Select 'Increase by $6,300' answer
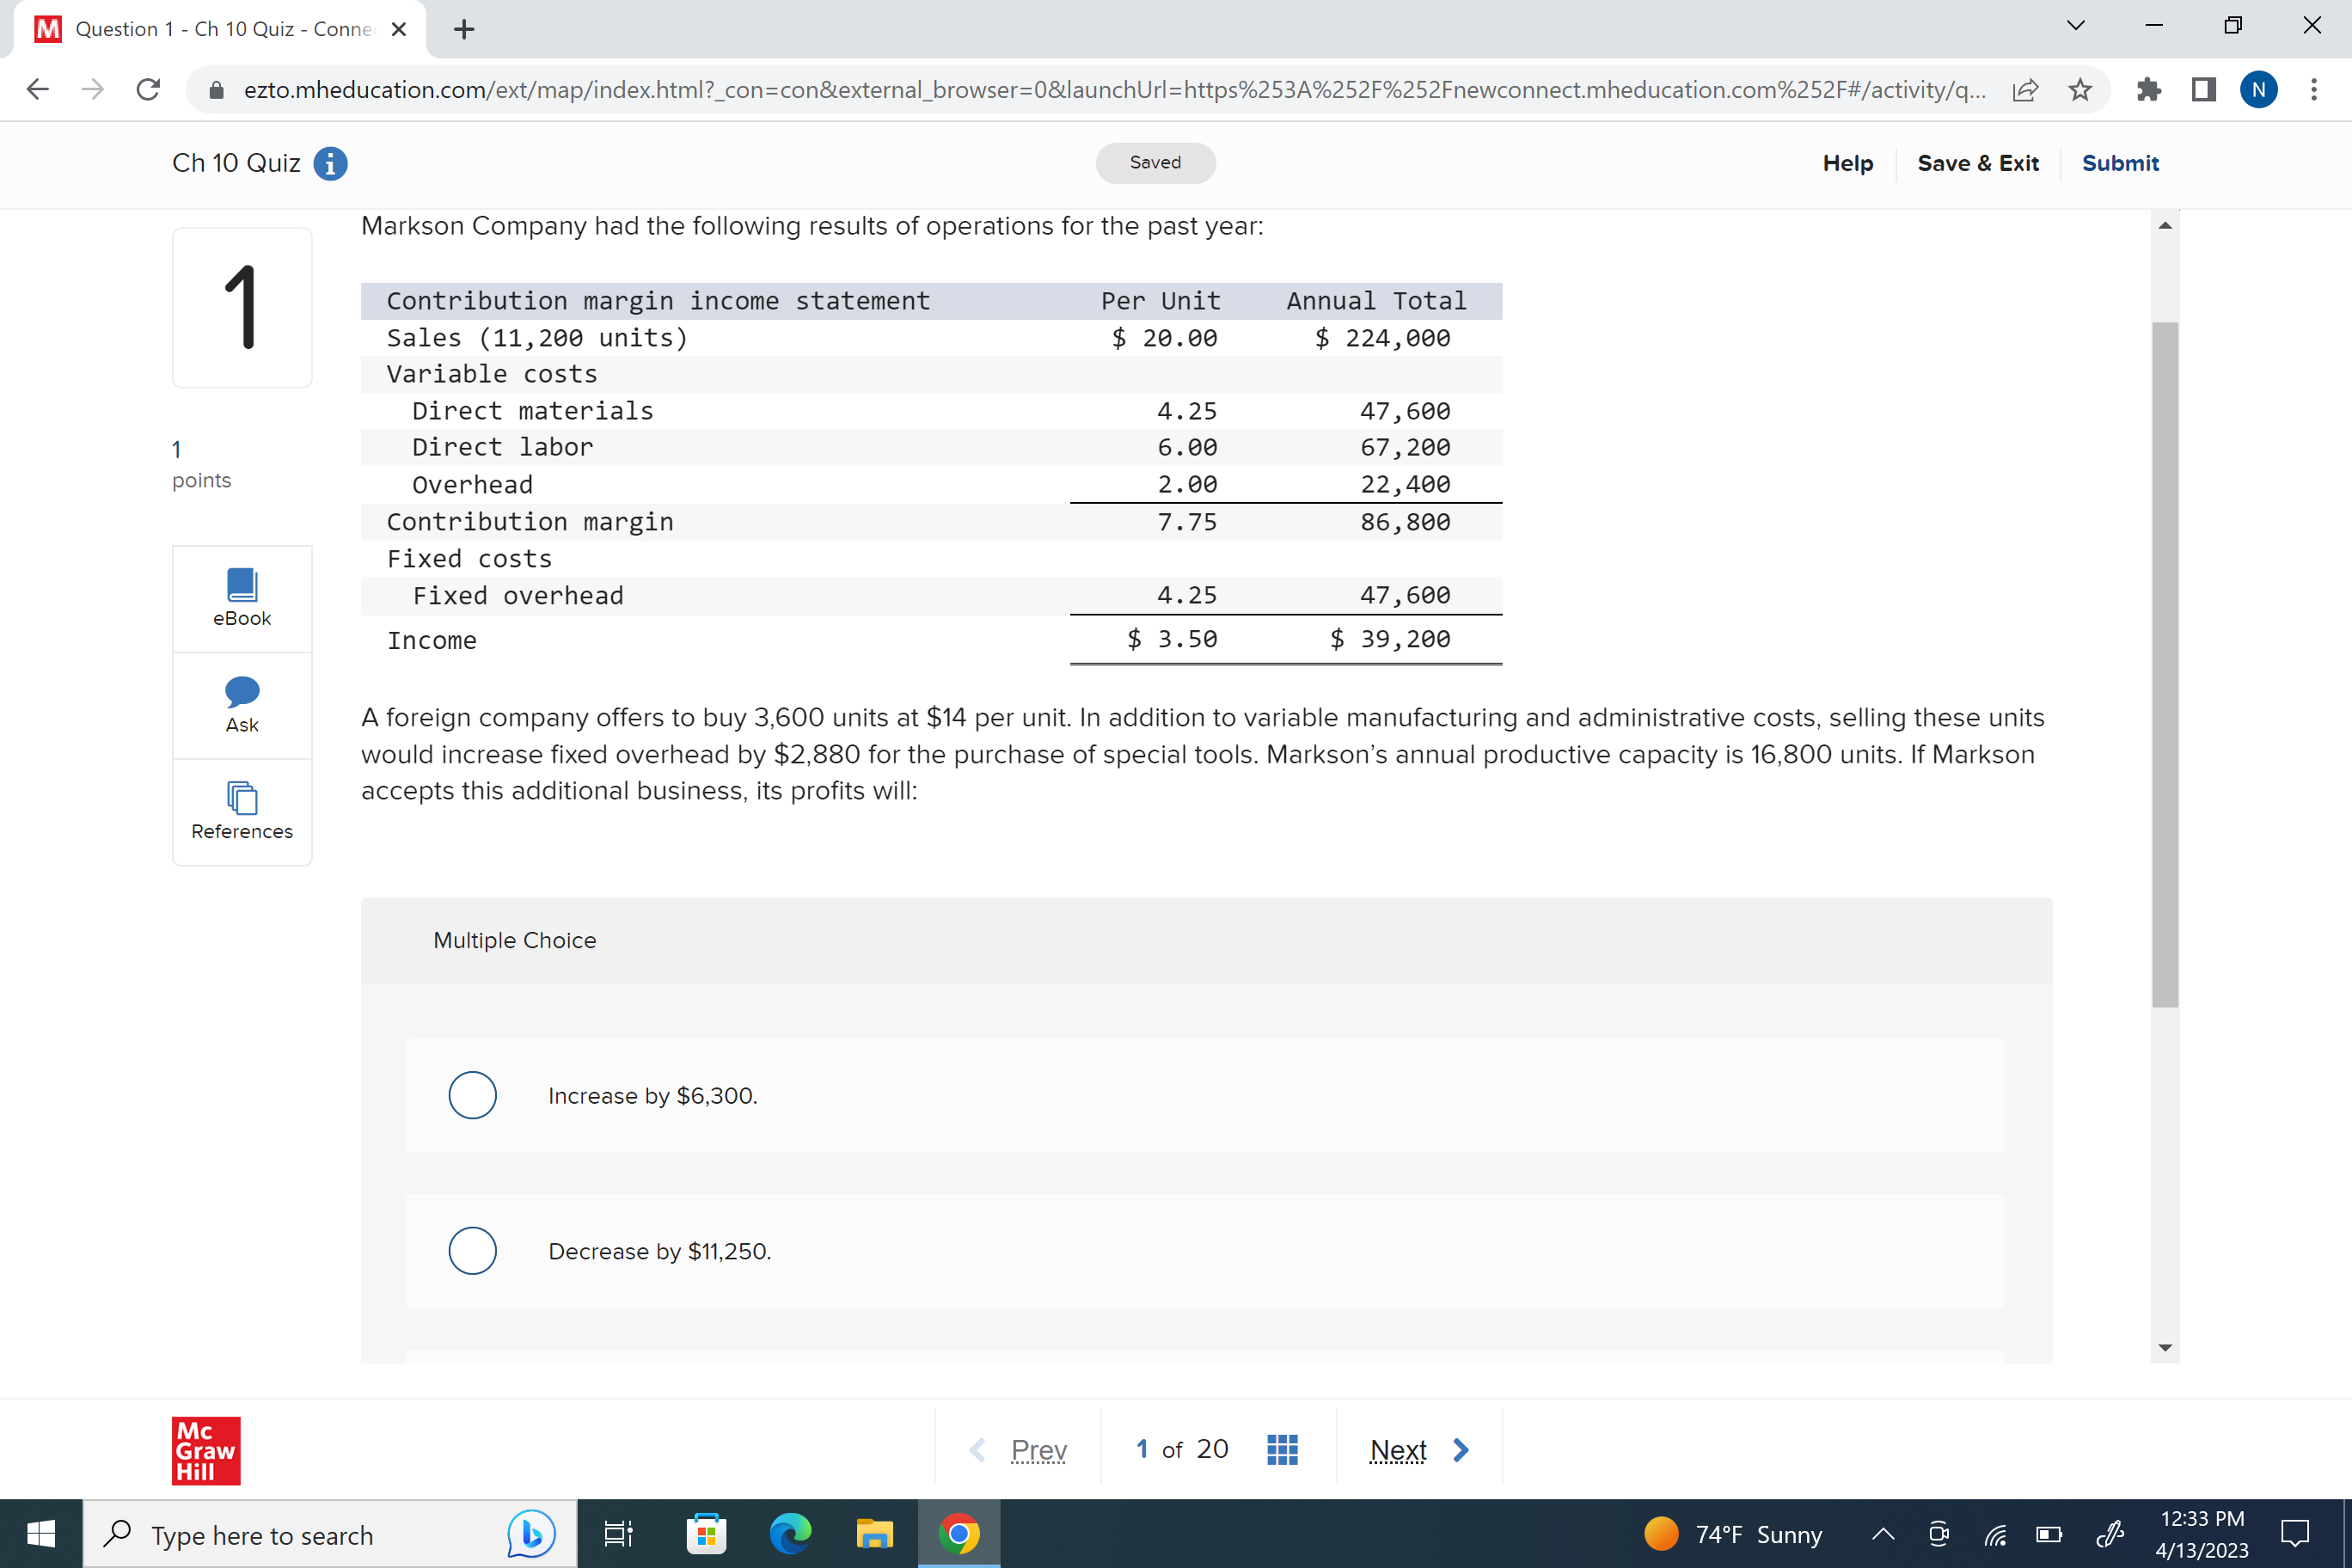 473,1095
